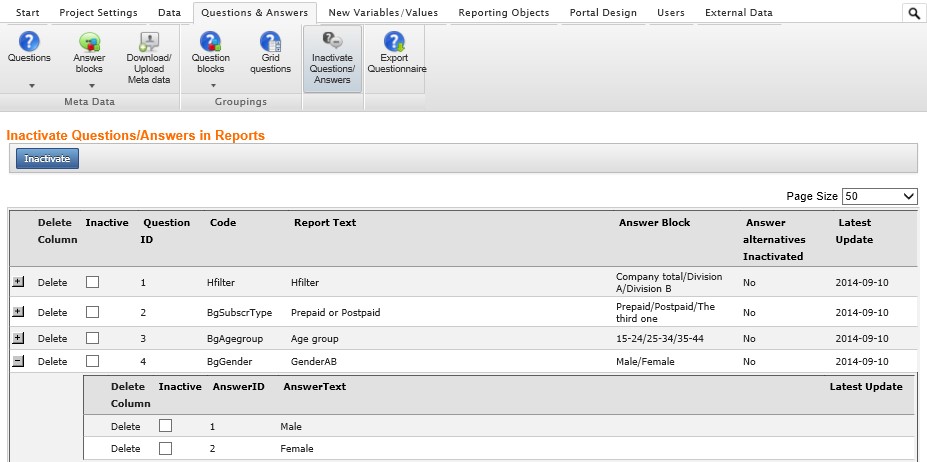927x462 pixels.
Task: Select the 'Age group' report text cell
Action: pyautogui.click(x=315, y=339)
